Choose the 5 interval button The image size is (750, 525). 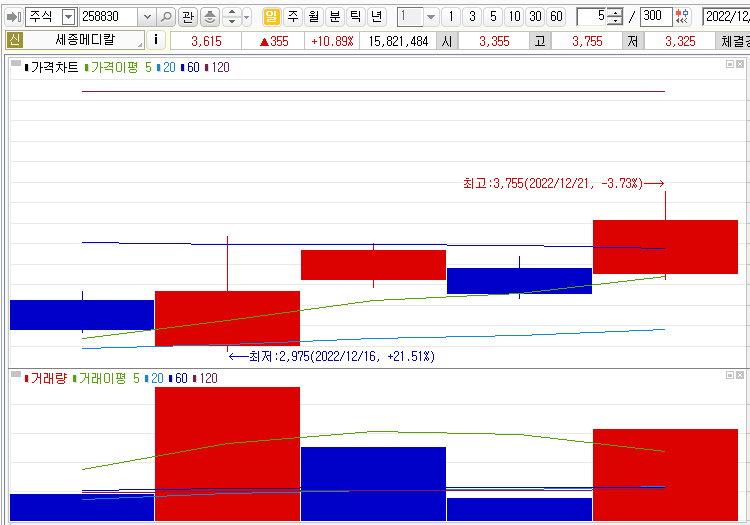tap(493, 17)
